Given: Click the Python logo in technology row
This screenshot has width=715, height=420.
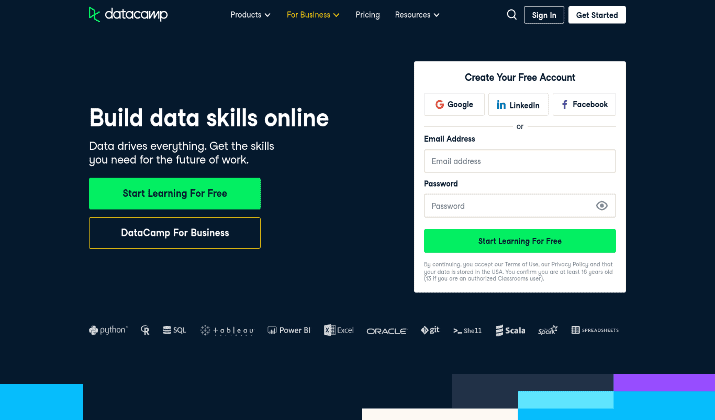Looking at the screenshot, I should (x=108, y=330).
